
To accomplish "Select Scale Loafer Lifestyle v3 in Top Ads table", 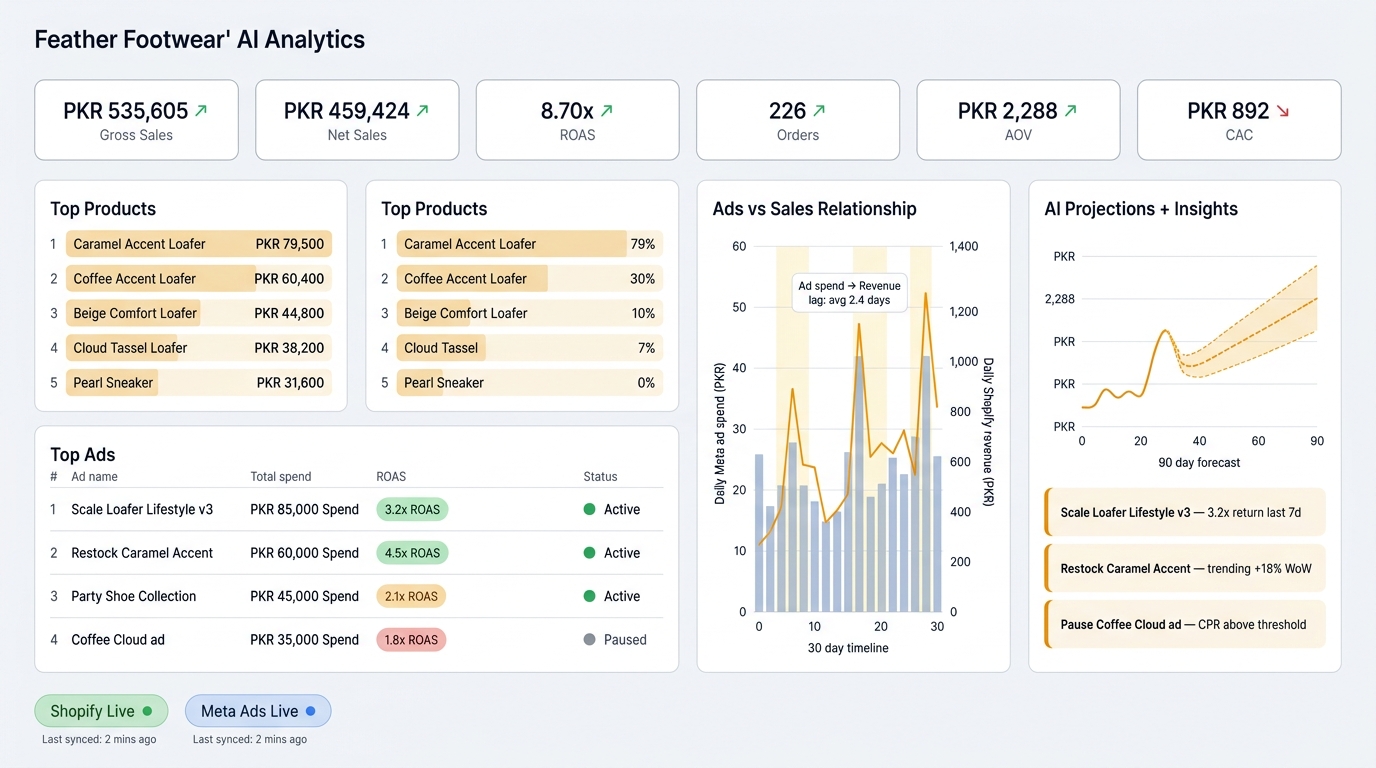I will [x=142, y=509].
